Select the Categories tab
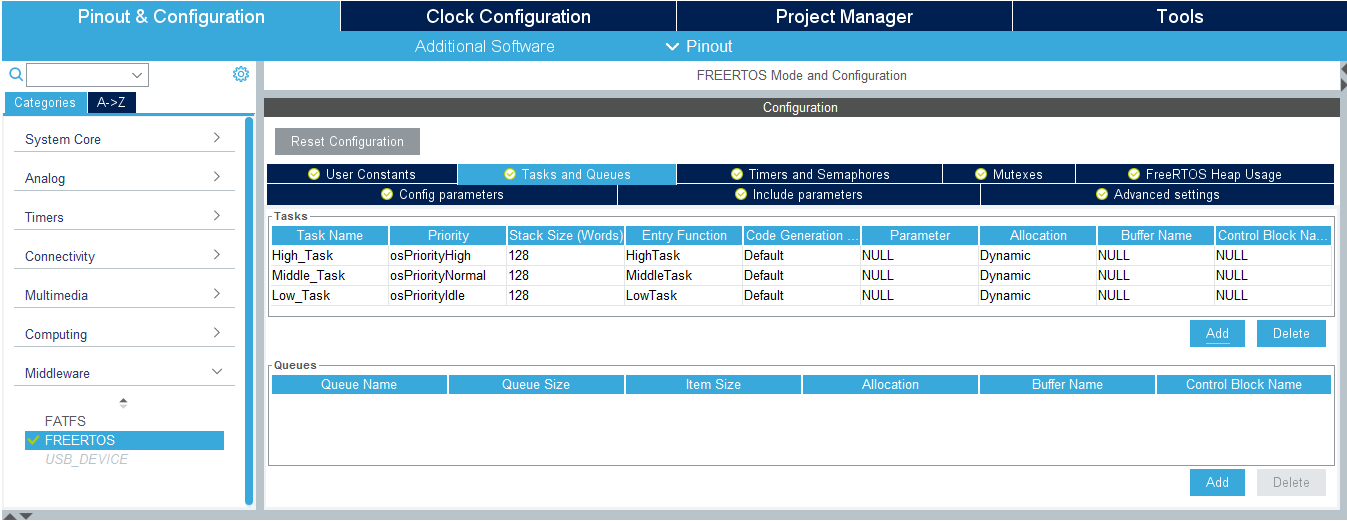Screen dimensions: 1347x521 pyautogui.click(x=45, y=102)
